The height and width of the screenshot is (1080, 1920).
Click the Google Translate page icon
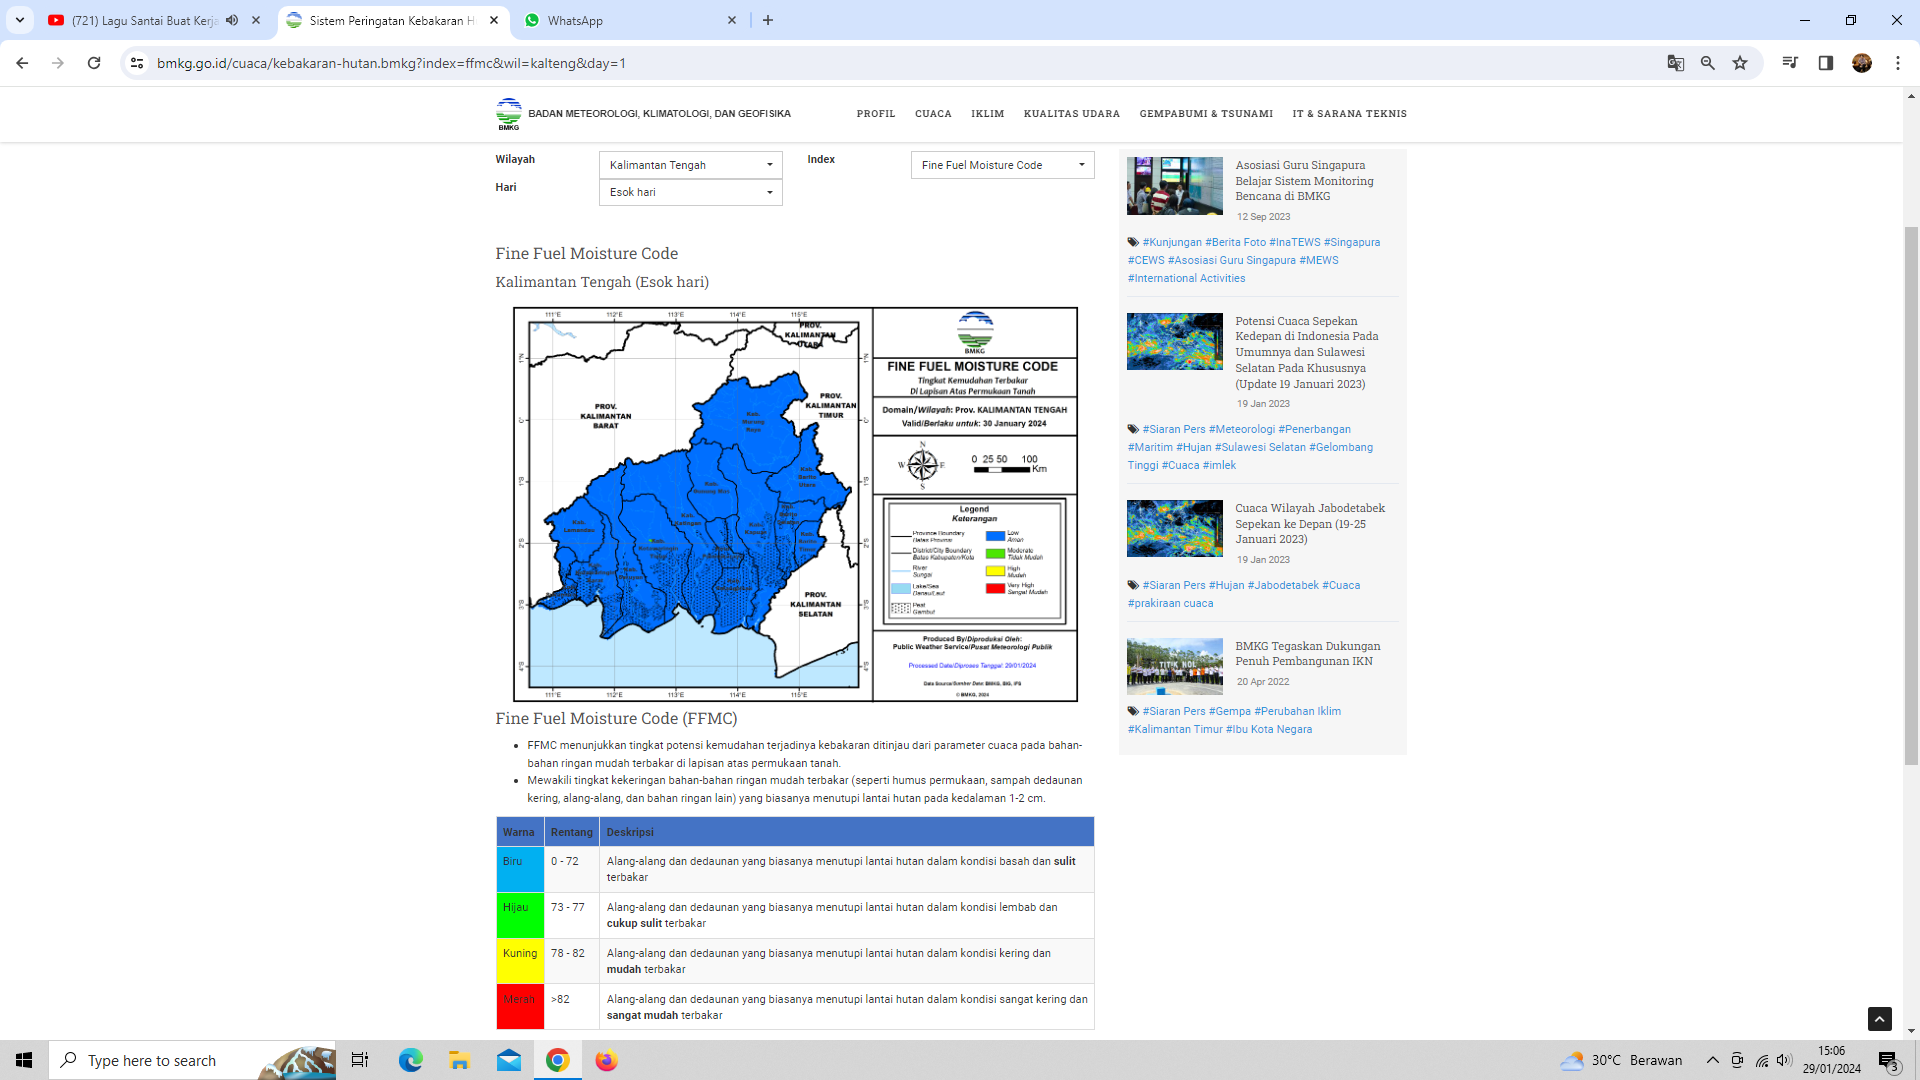point(1676,63)
